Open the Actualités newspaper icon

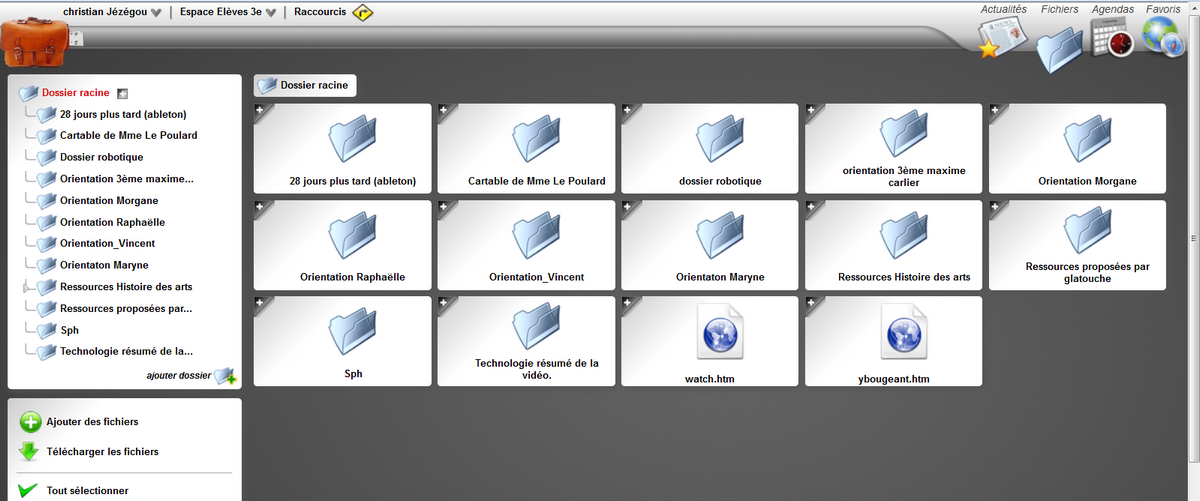tap(1004, 38)
